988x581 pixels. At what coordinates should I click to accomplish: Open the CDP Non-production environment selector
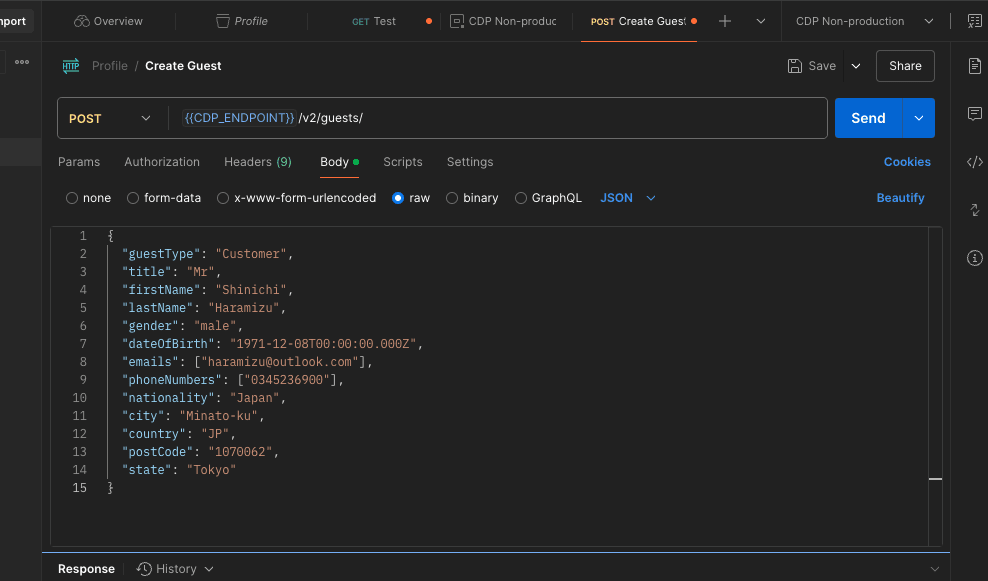[865, 21]
